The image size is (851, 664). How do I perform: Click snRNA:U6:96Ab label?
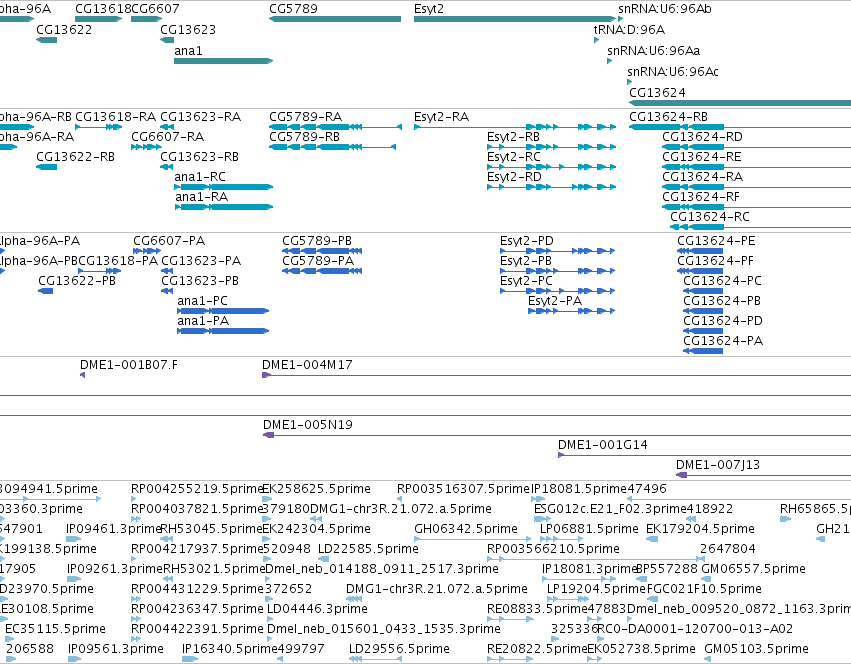pyautogui.click(x=665, y=9)
